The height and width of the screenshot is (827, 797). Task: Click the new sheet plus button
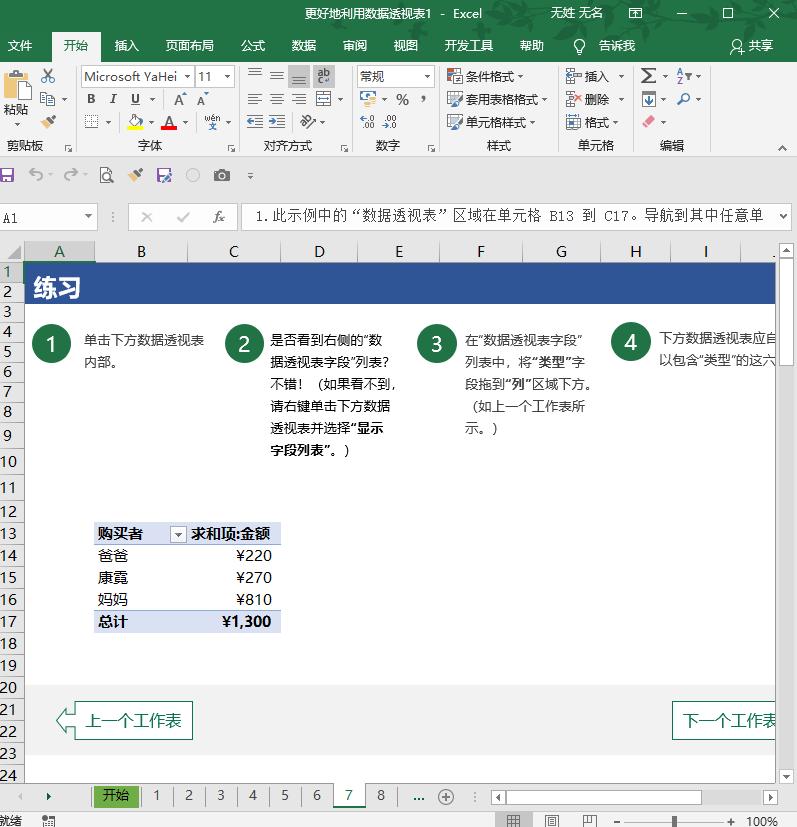[446, 797]
